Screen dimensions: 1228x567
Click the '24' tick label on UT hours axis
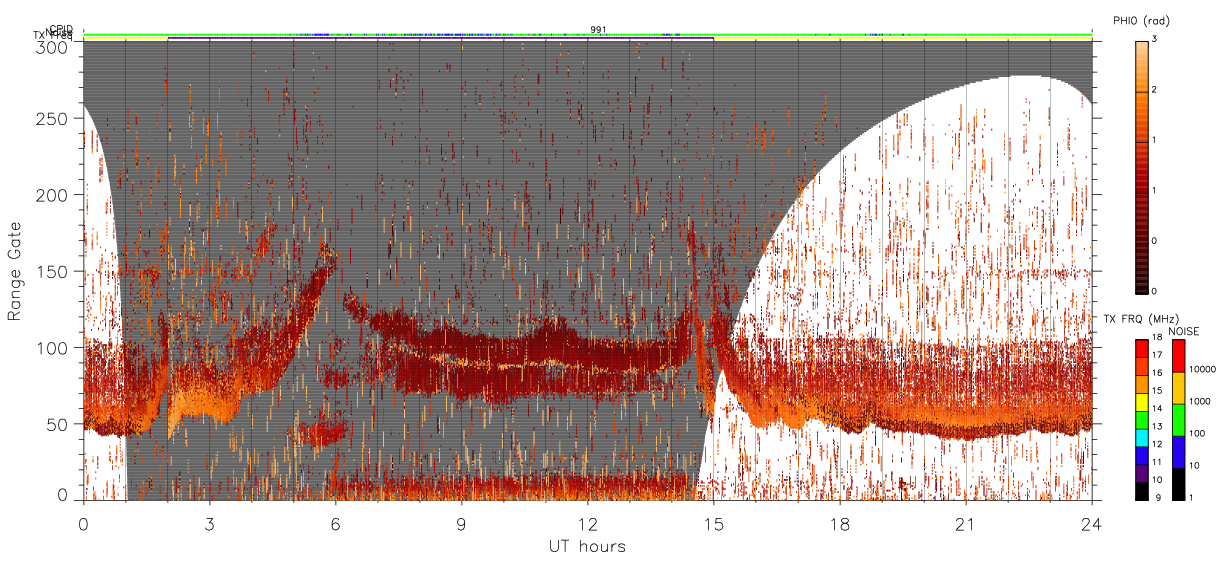pos(1091,524)
